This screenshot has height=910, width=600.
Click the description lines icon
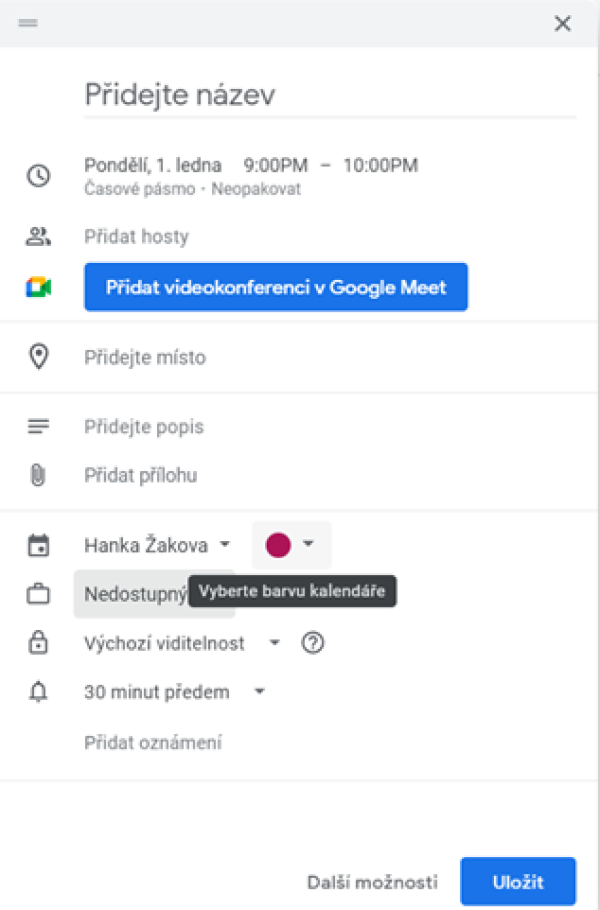pyautogui.click(x=38, y=427)
